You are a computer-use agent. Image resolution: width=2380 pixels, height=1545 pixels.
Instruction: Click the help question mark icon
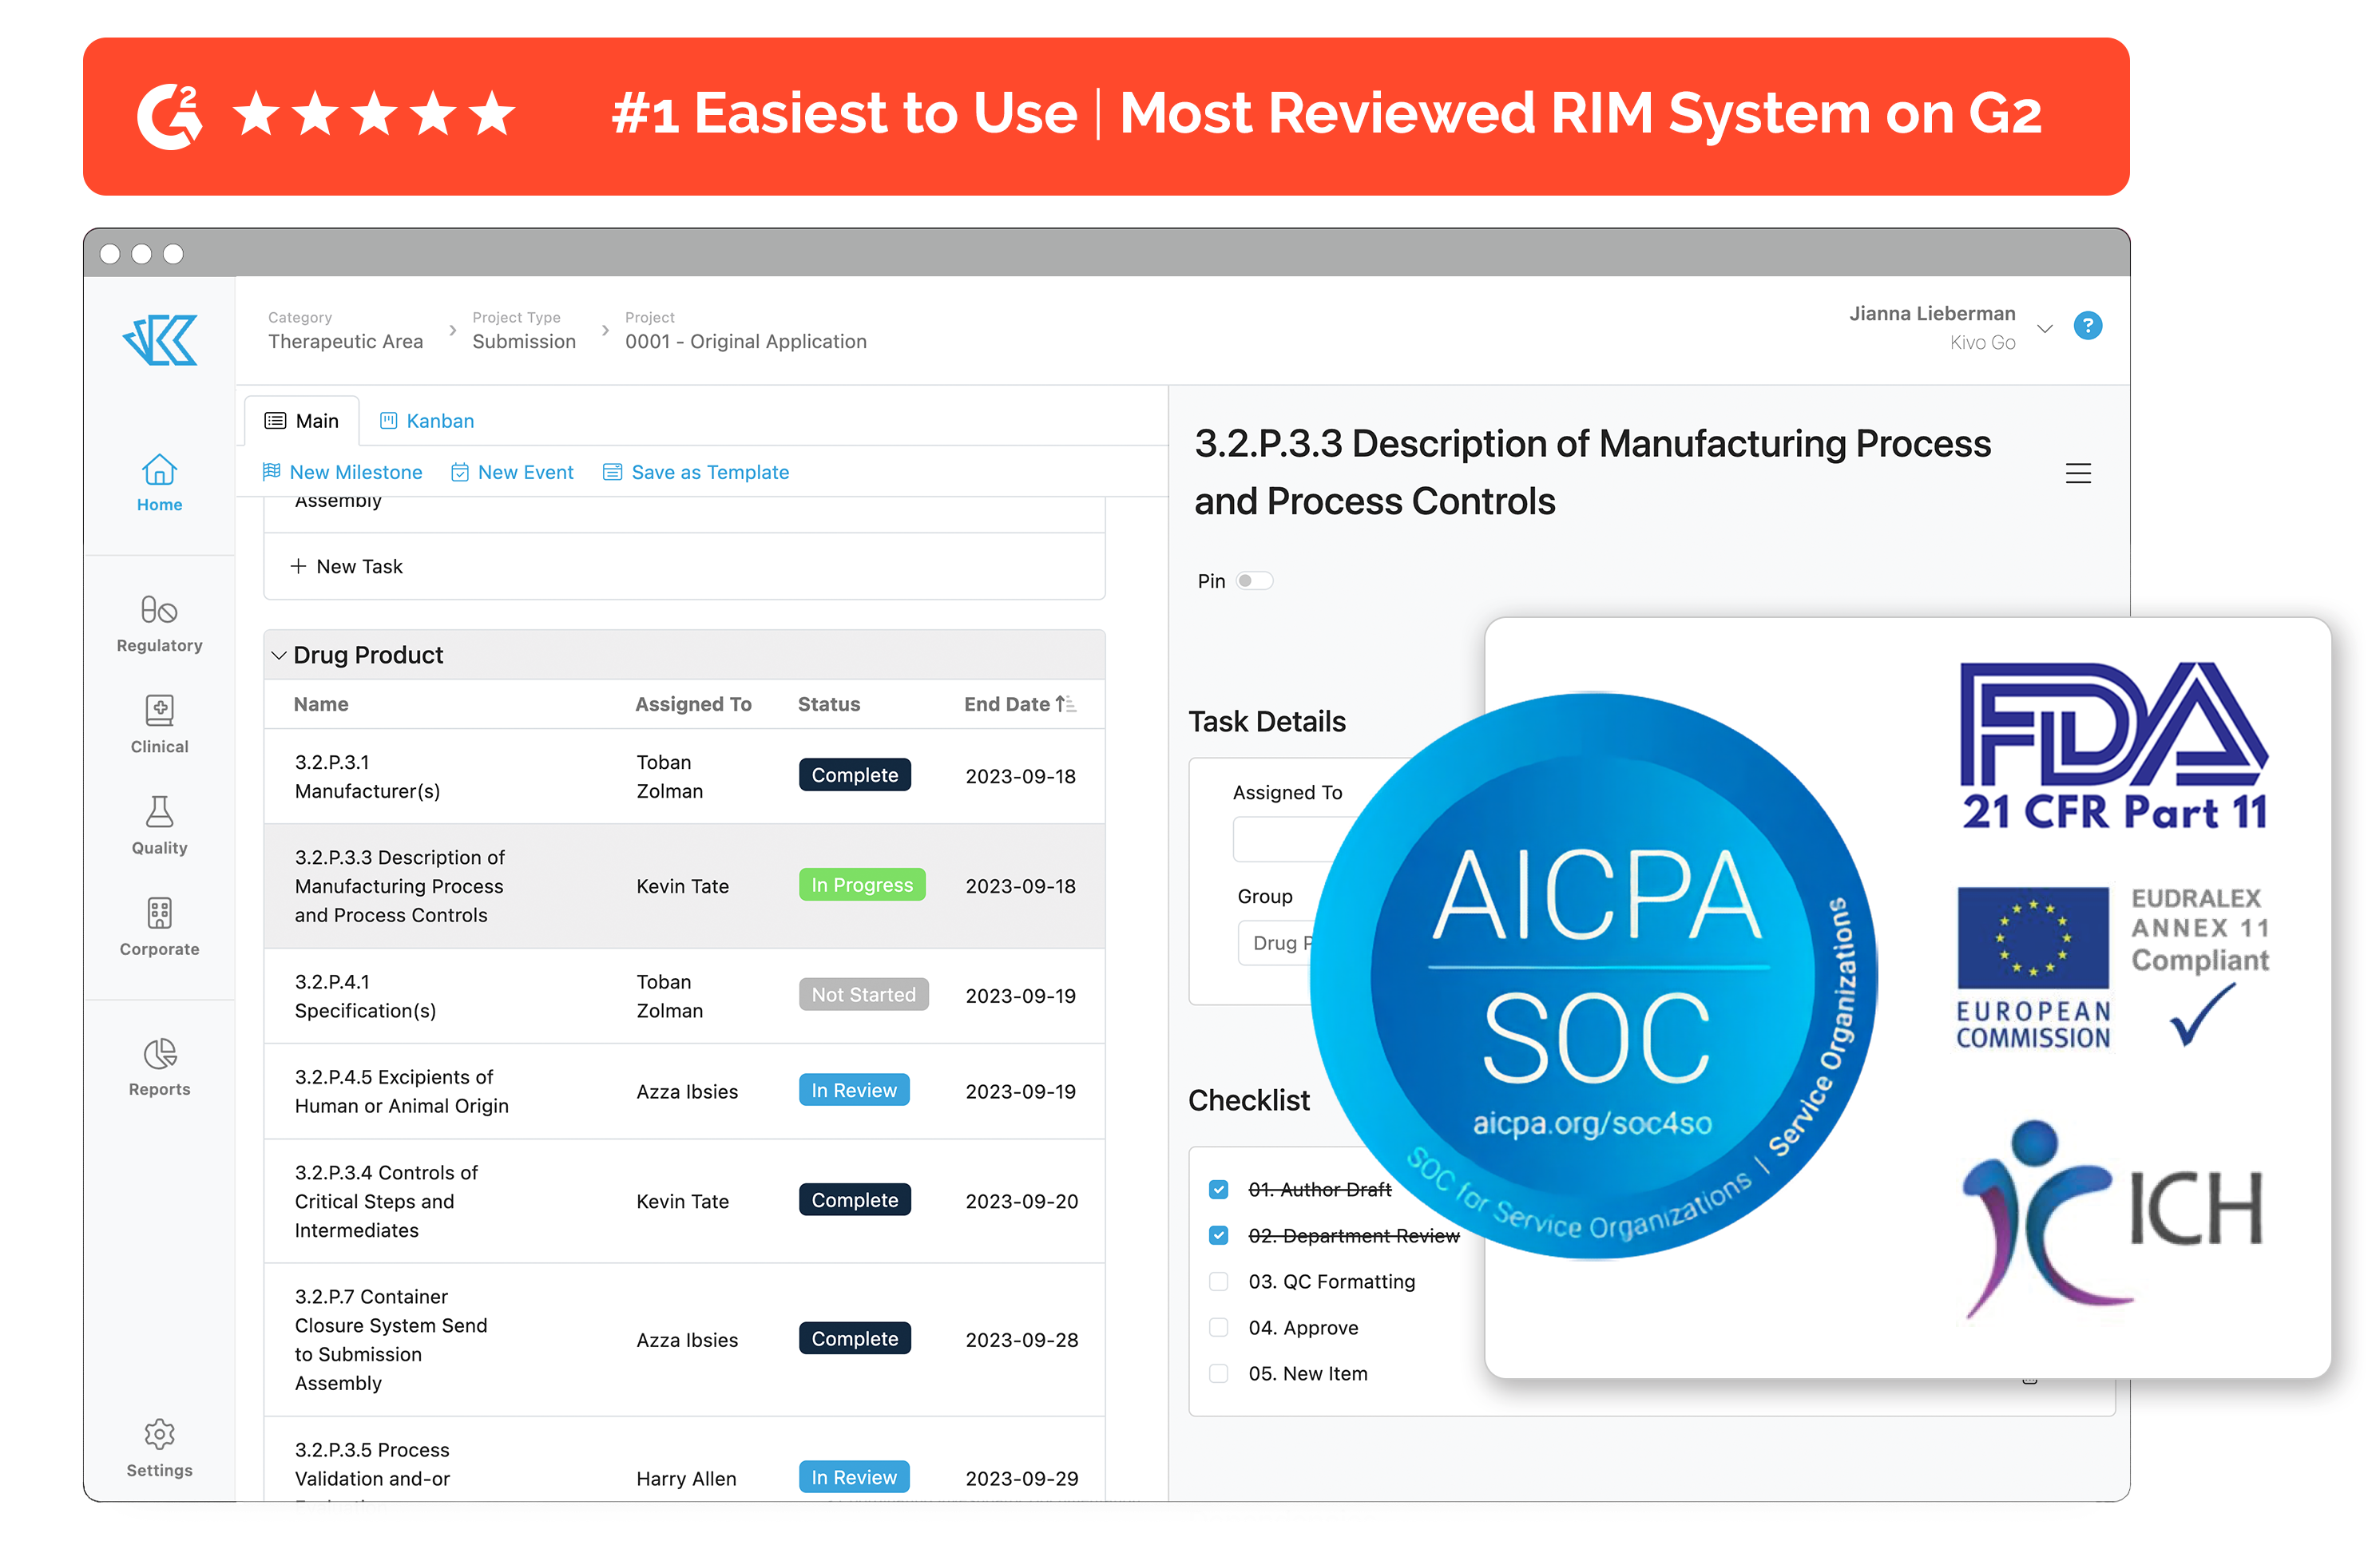point(2088,326)
